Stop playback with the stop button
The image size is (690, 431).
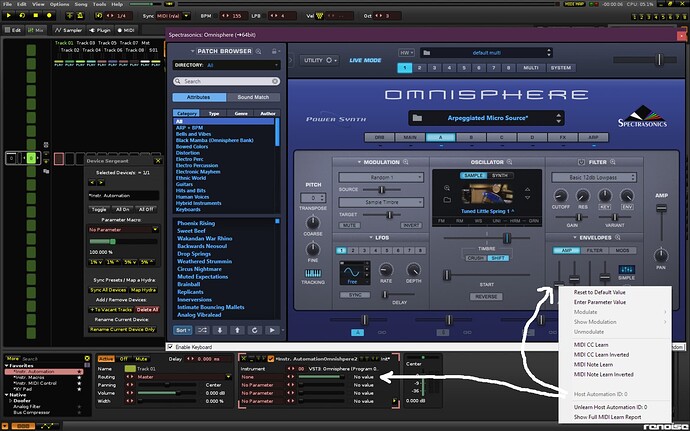pos(36,15)
